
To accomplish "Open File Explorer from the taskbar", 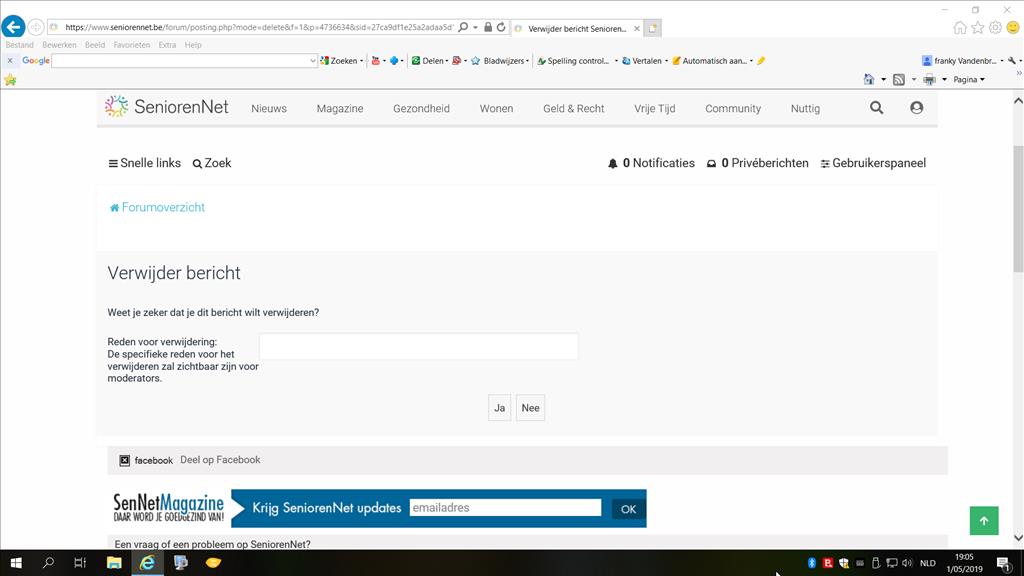I will (114, 563).
